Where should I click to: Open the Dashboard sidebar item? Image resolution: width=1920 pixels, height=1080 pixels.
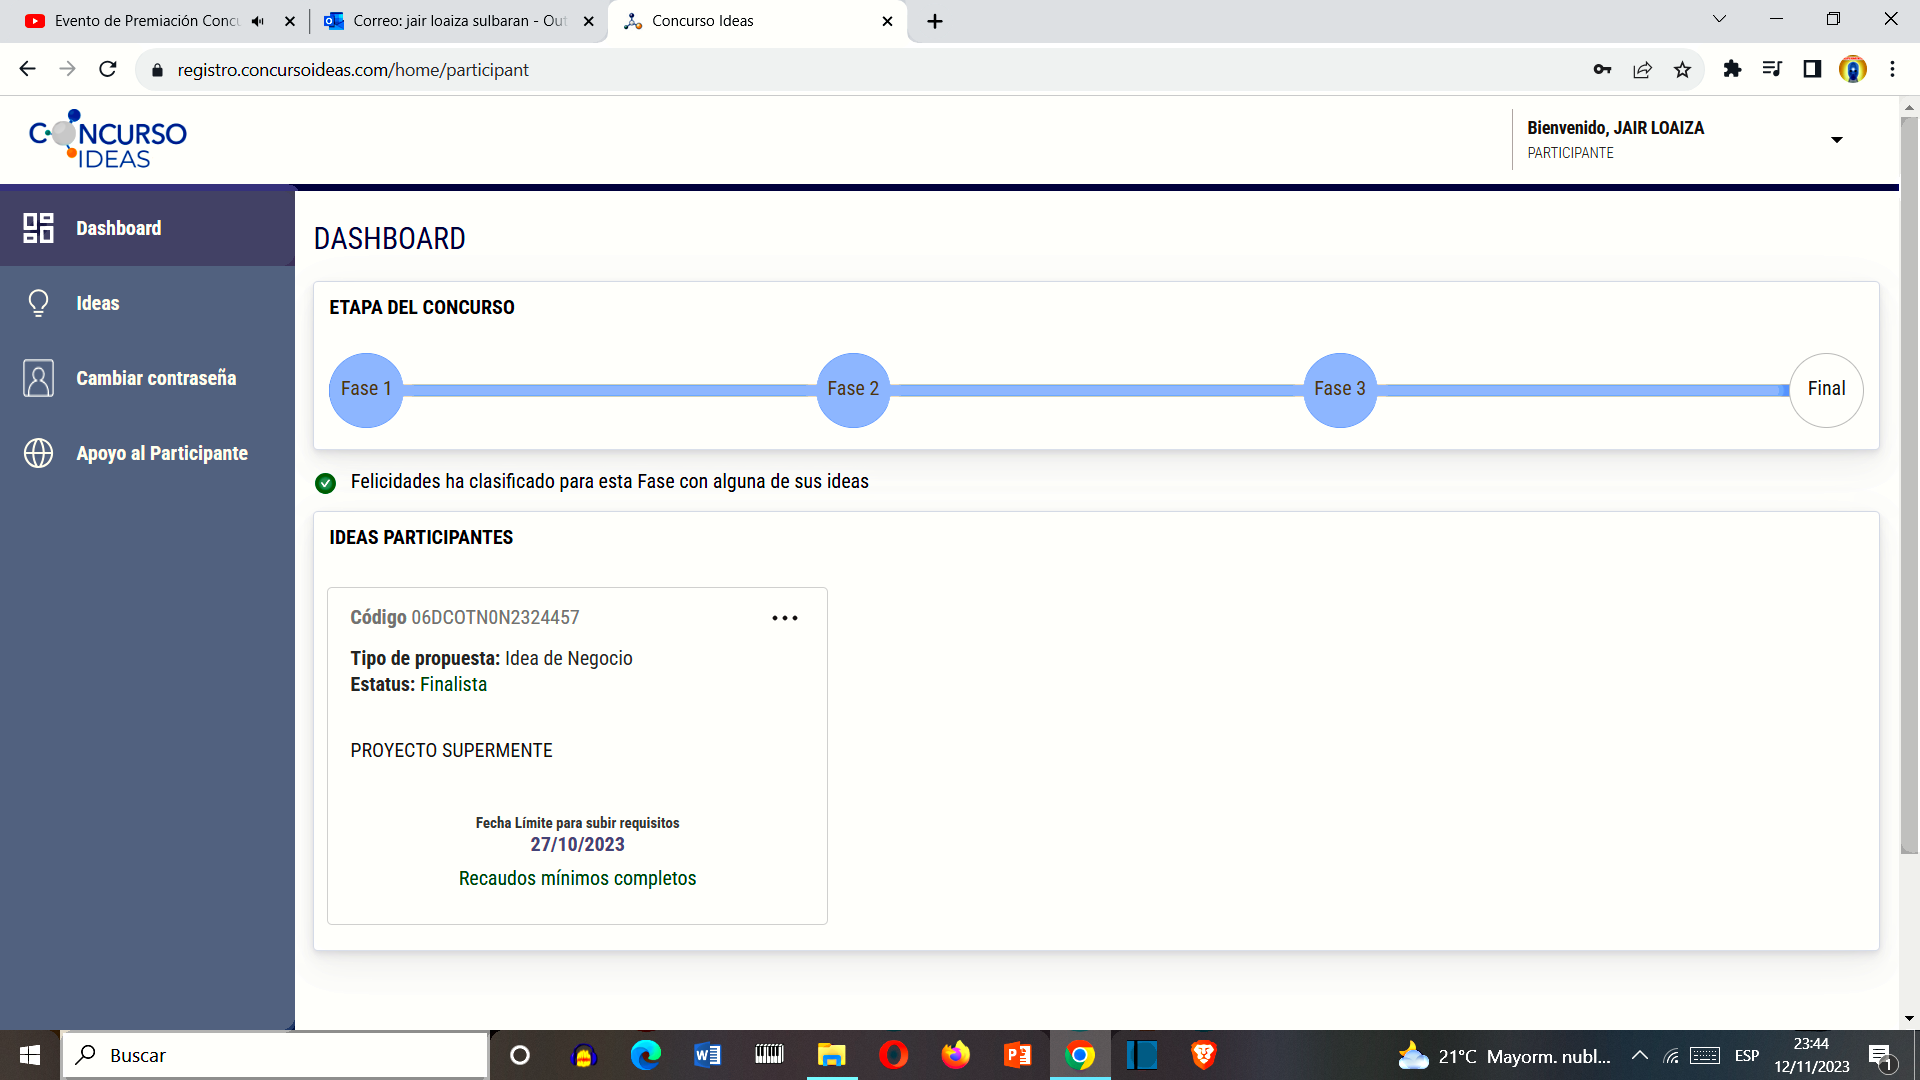[147, 228]
